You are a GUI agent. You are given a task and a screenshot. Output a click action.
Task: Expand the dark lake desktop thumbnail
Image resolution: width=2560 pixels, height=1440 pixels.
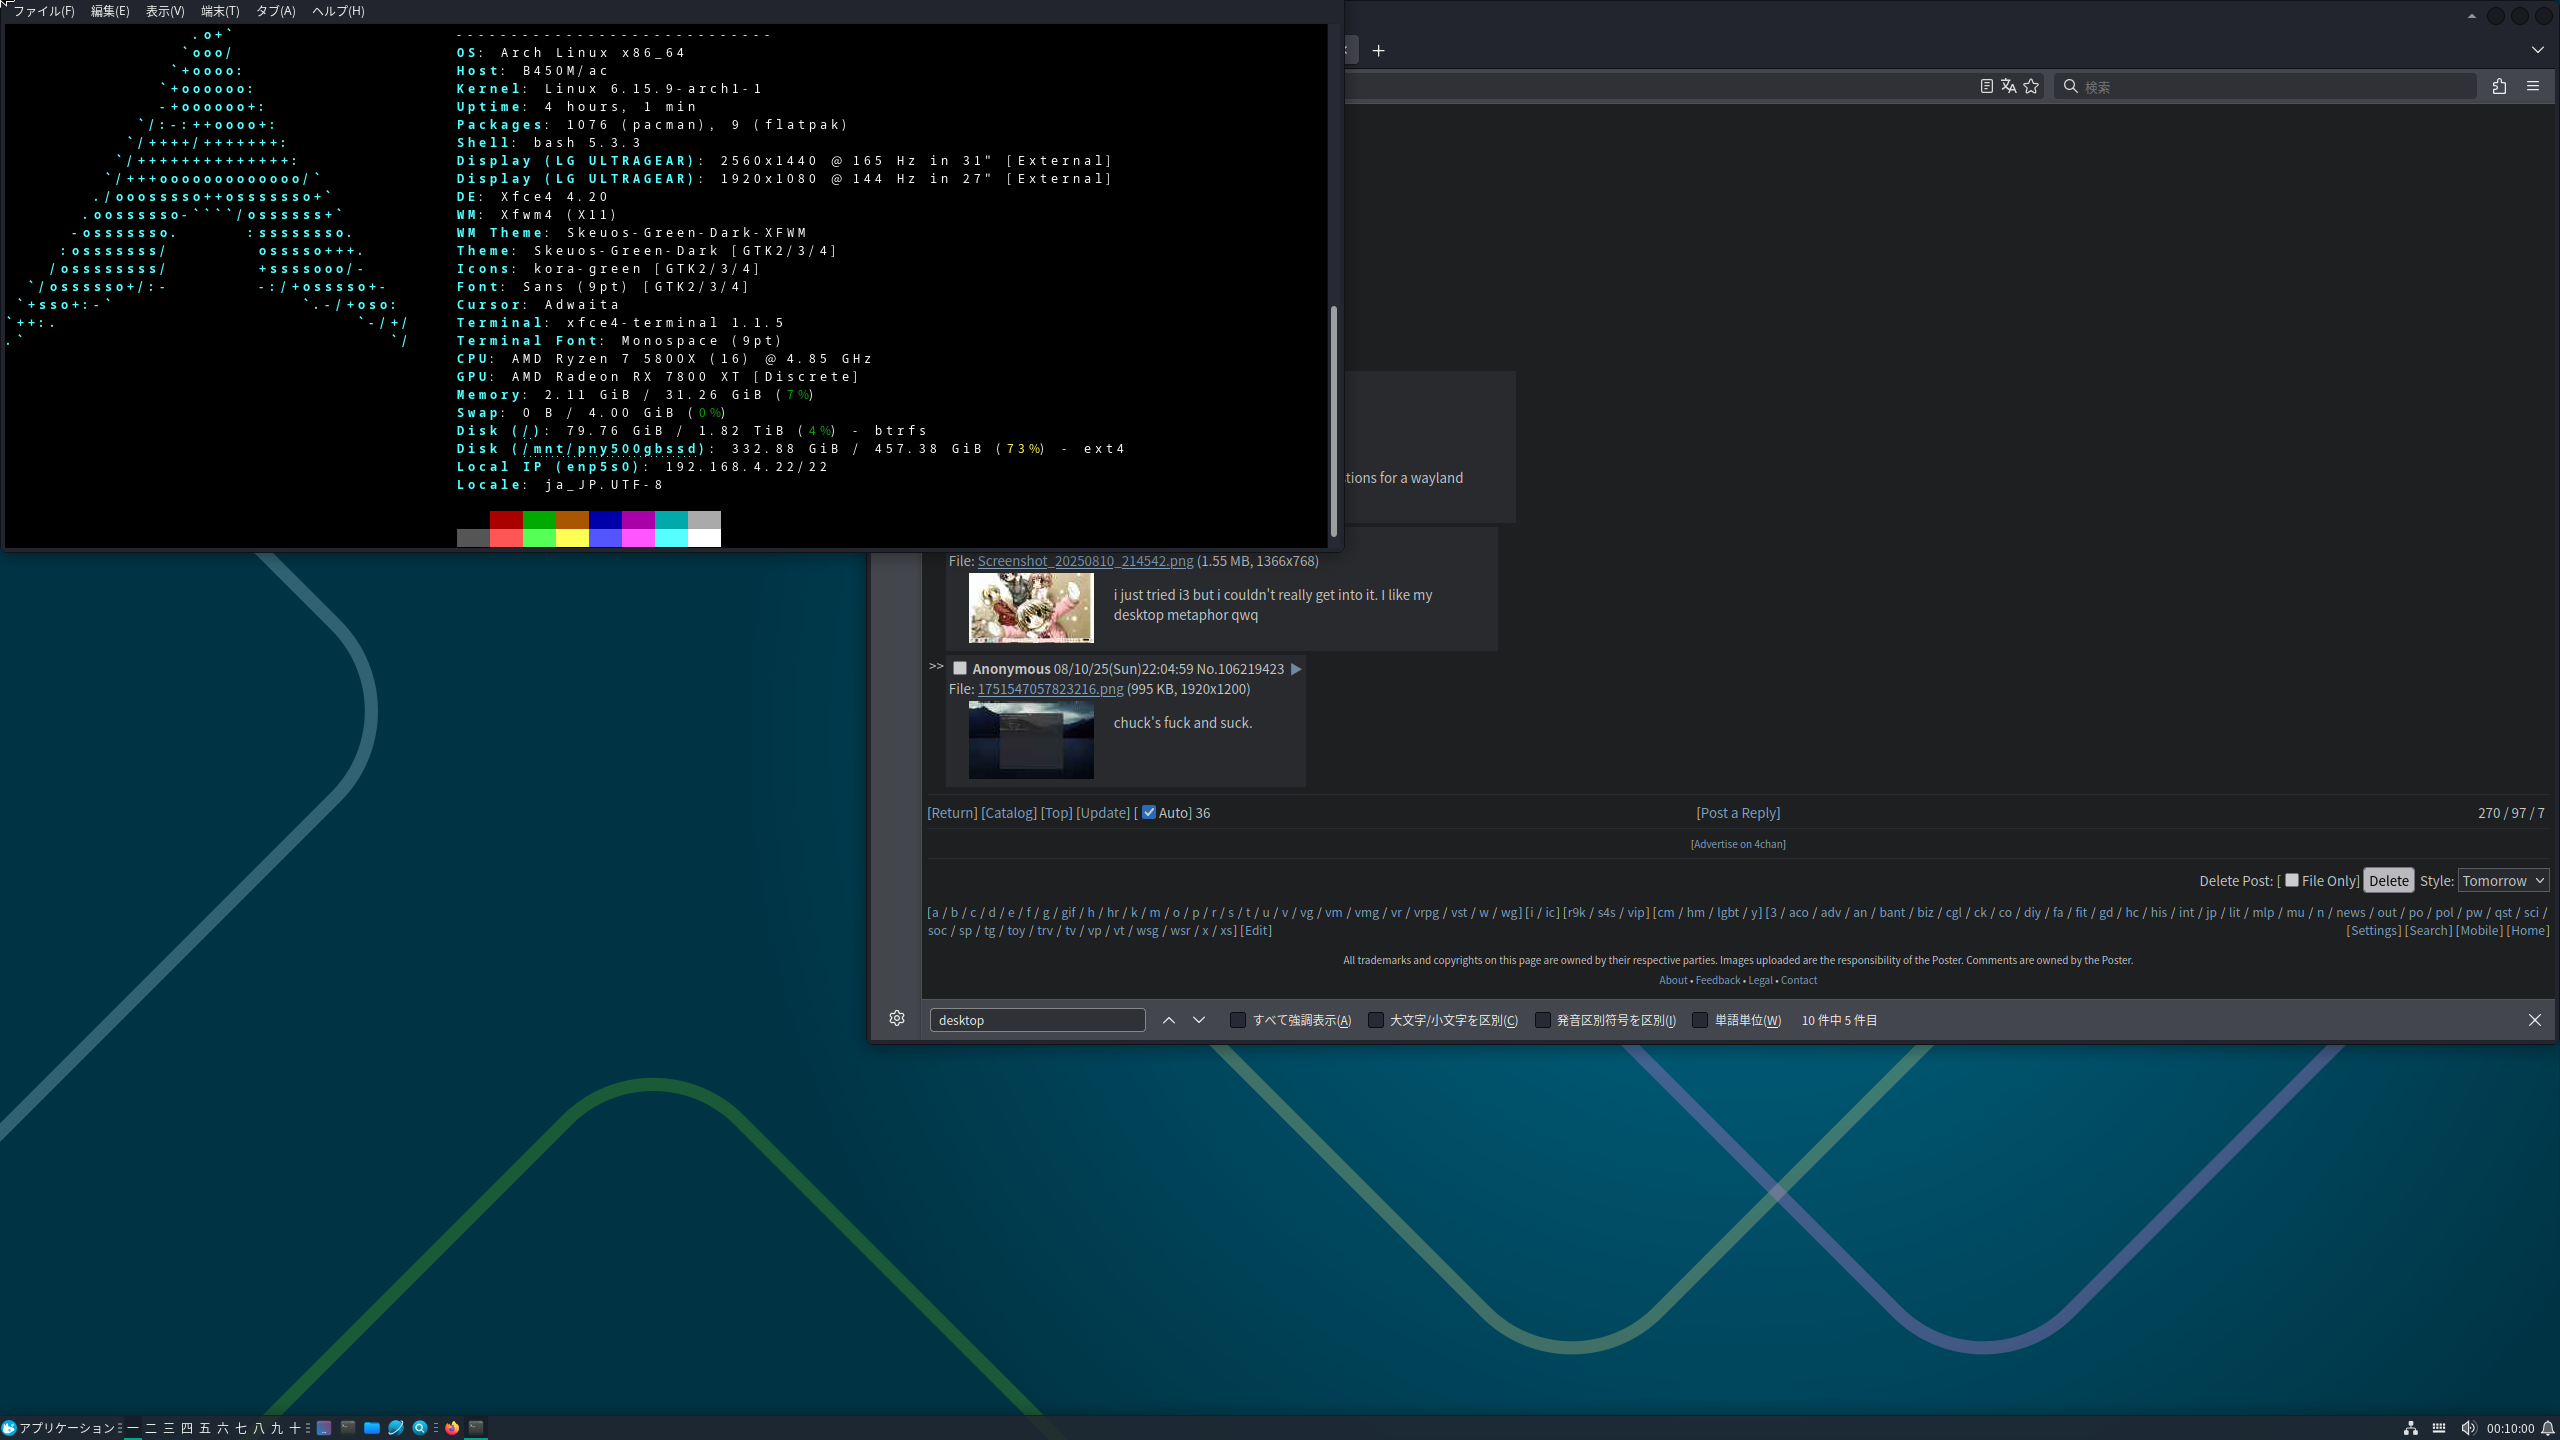tap(1031, 739)
